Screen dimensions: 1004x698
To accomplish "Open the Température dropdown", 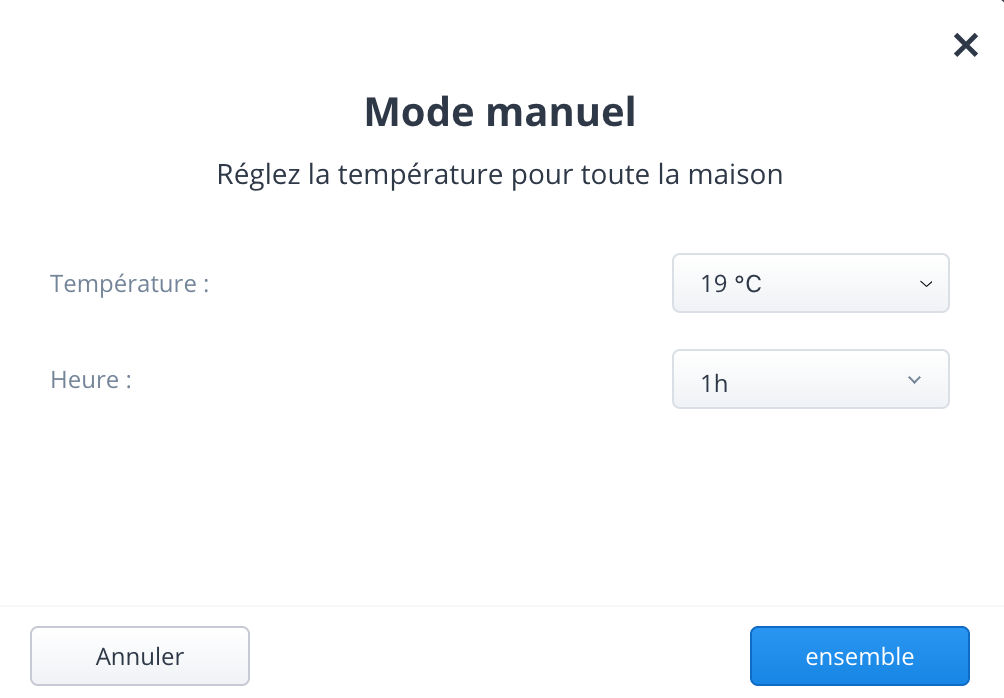I will pos(811,283).
